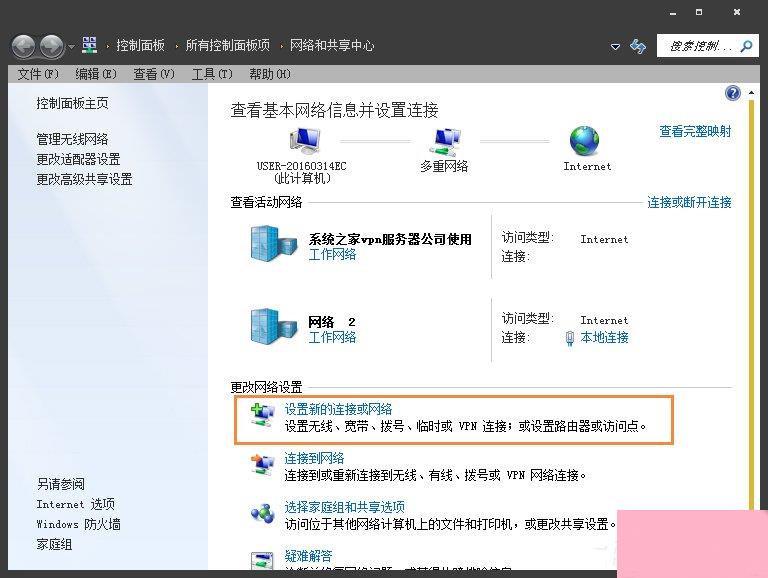Image resolution: width=768 pixels, height=578 pixels.
Task: Click 连接或断开连接 link
Action: click(x=689, y=202)
